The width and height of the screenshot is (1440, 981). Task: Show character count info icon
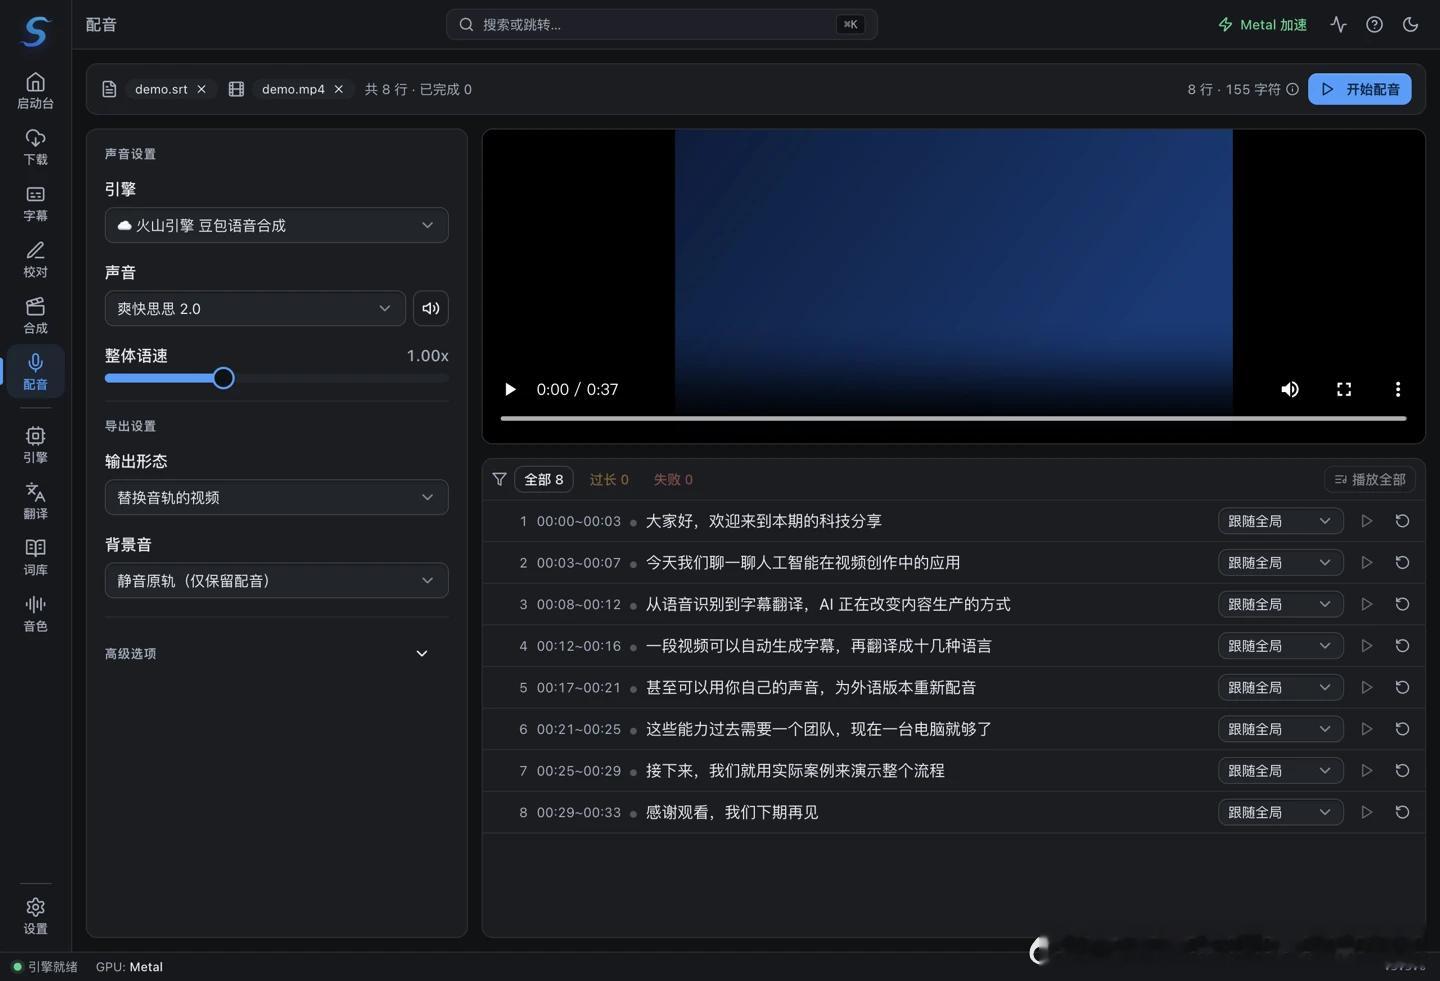(1292, 89)
